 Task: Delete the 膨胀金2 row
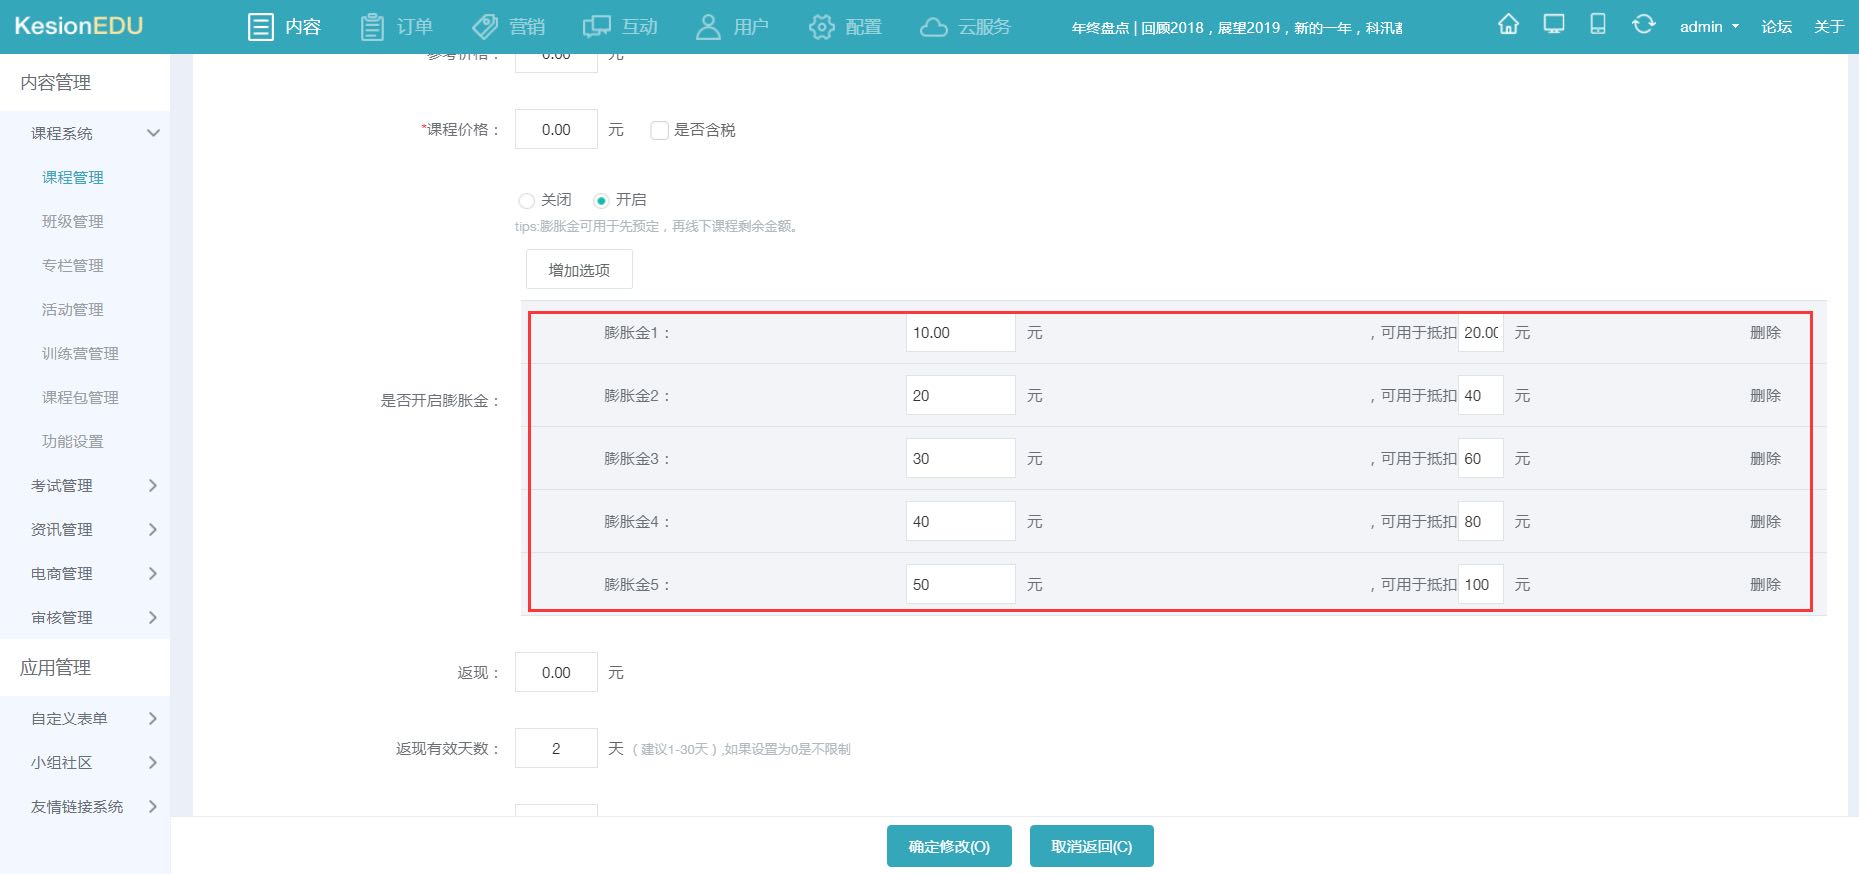(1765, 395)
